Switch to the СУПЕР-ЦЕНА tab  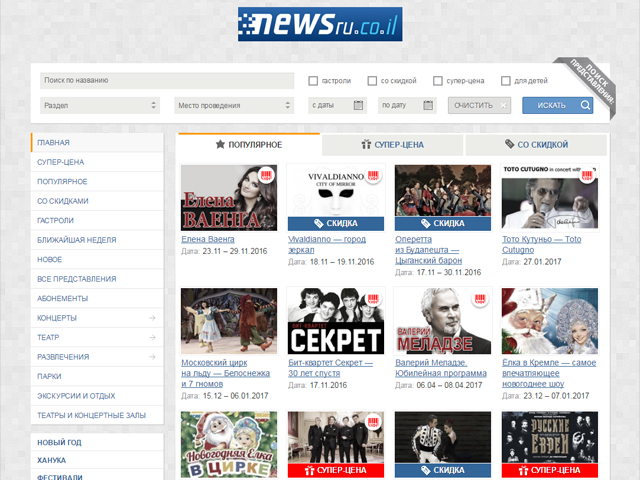[x=392, y=144]
